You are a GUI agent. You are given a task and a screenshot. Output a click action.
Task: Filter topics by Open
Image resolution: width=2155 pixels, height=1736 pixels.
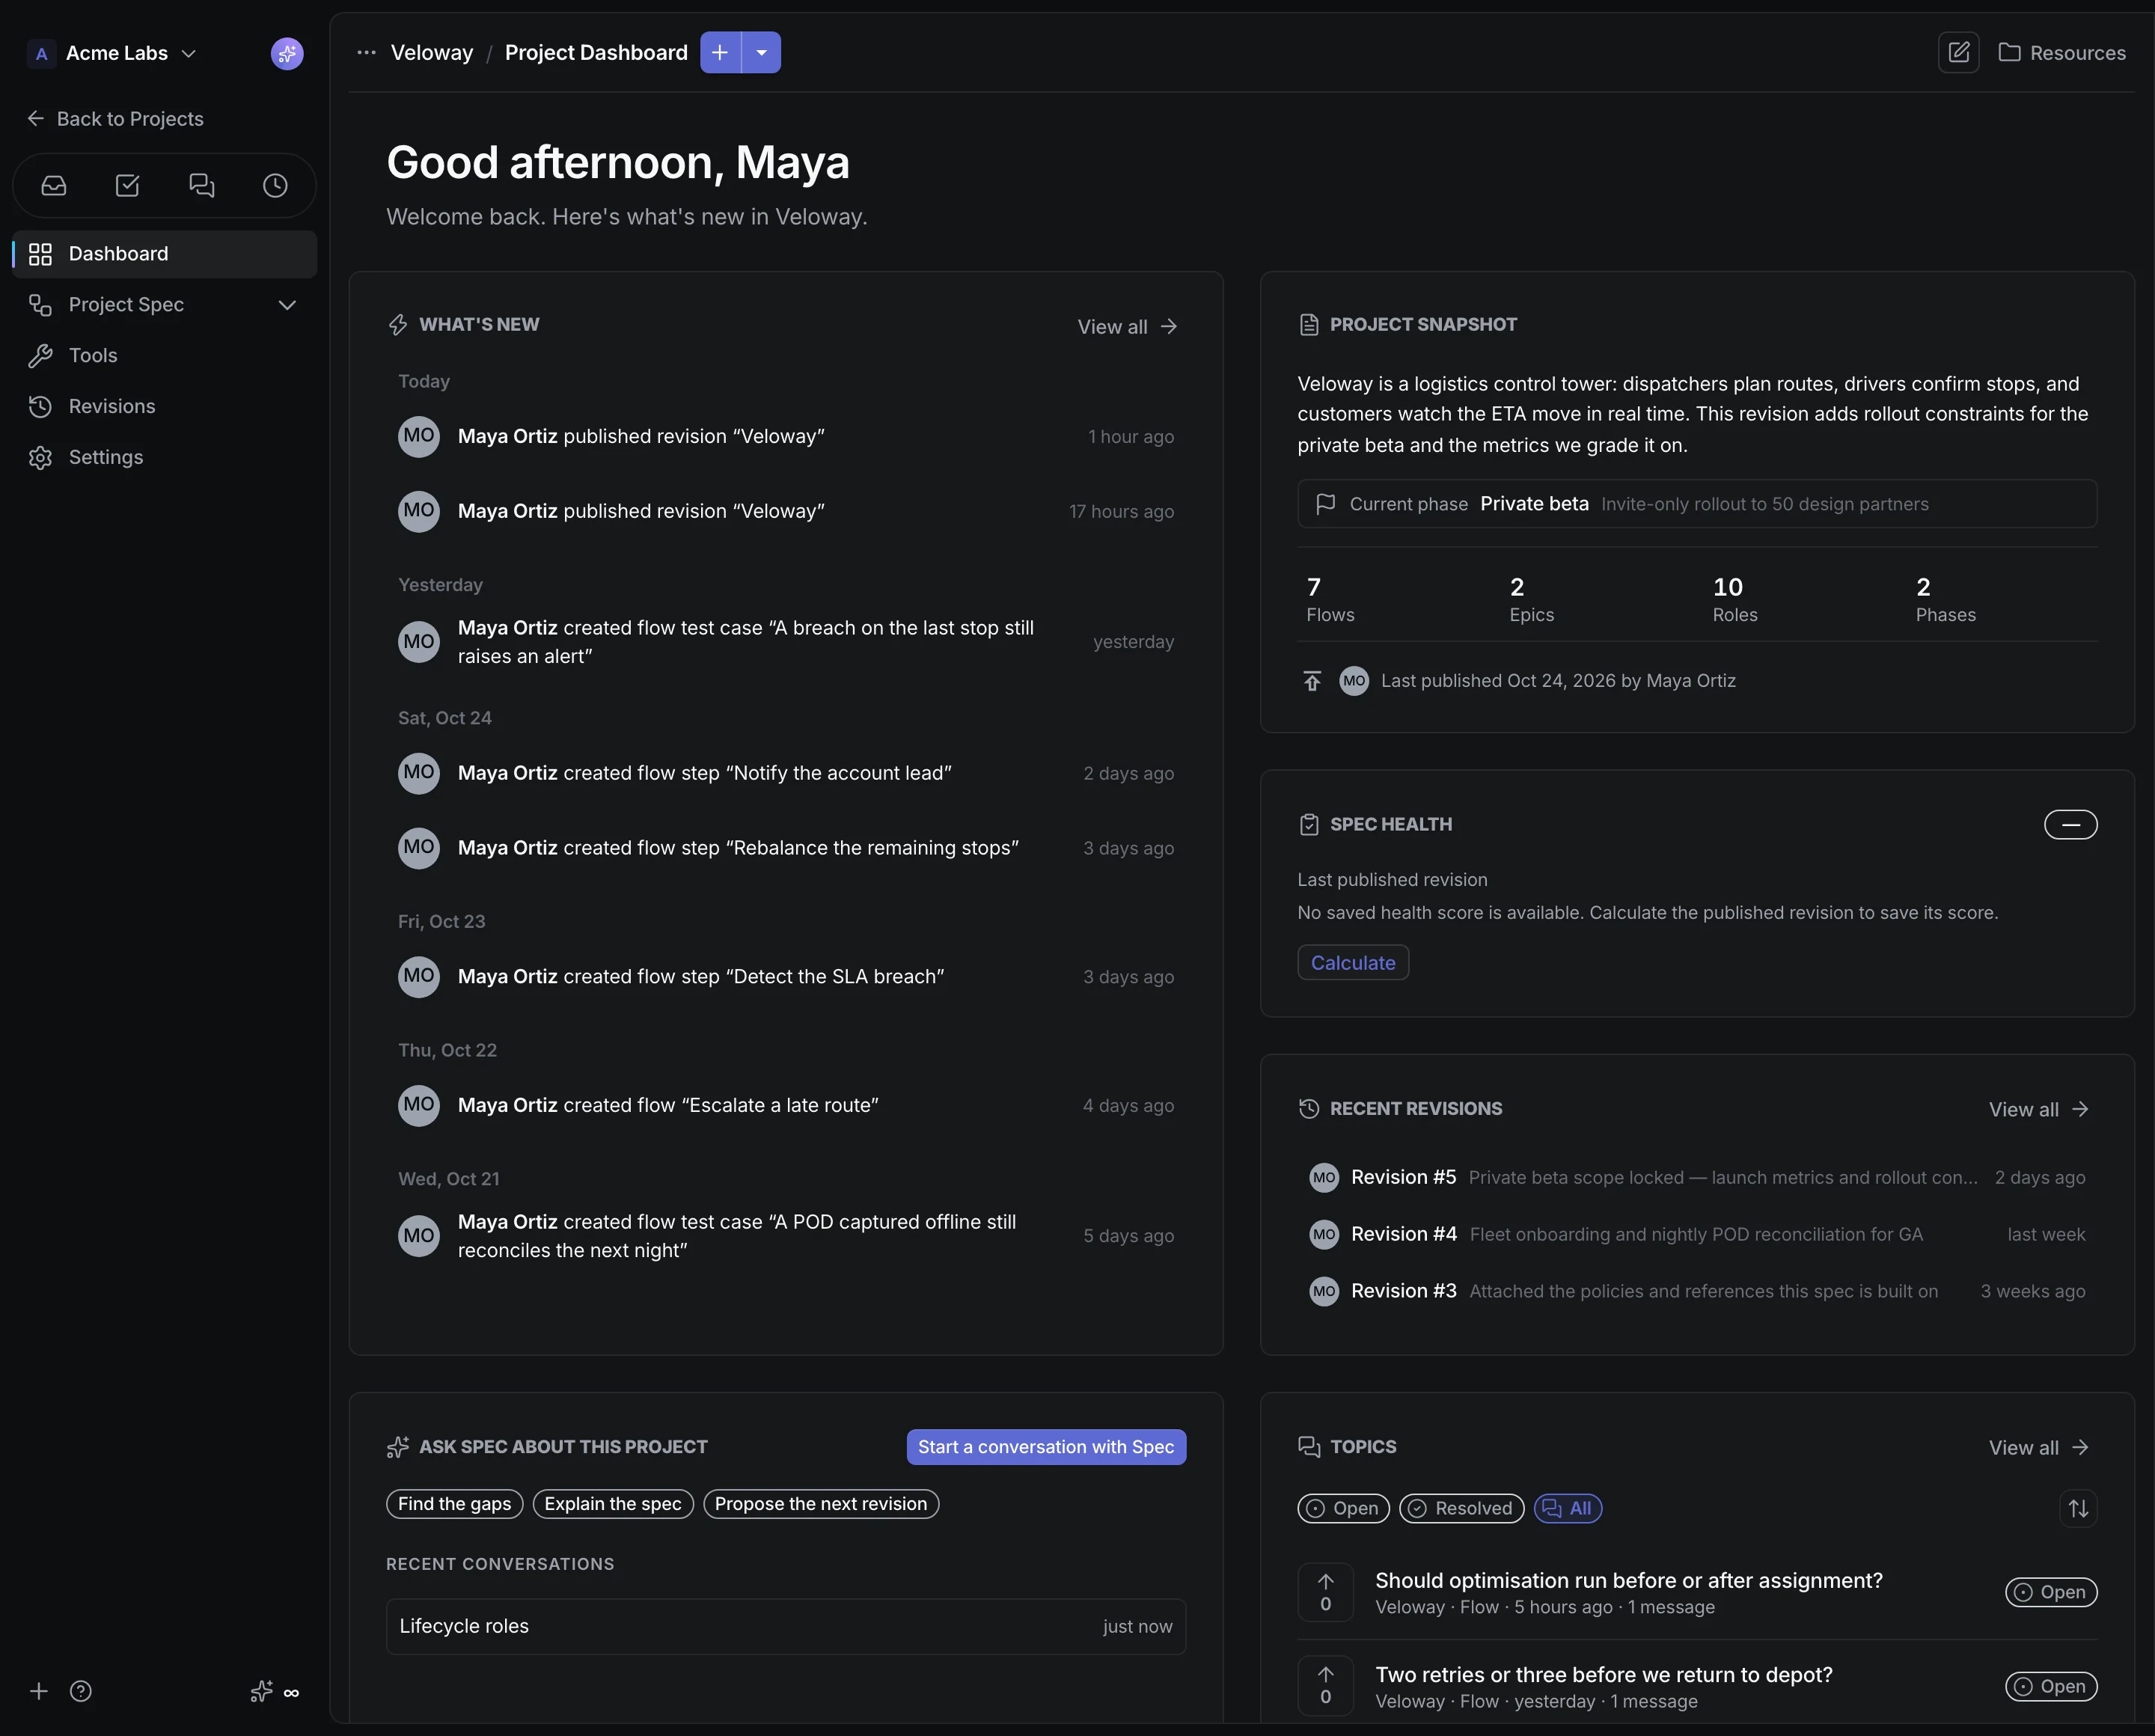[x=1343, y=1508]
